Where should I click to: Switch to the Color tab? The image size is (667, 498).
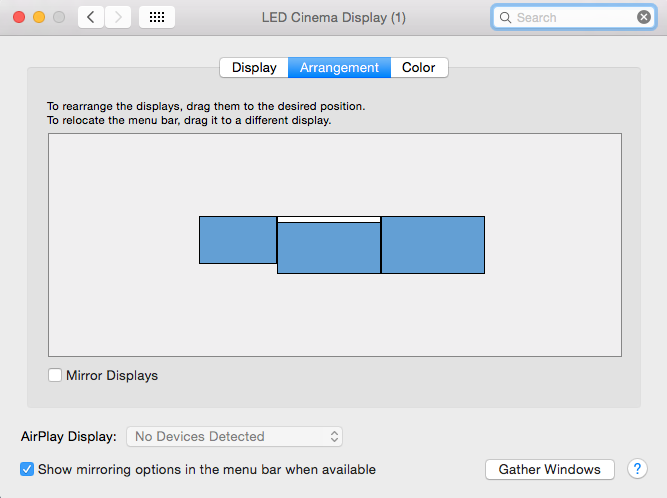tap(419, 68)
